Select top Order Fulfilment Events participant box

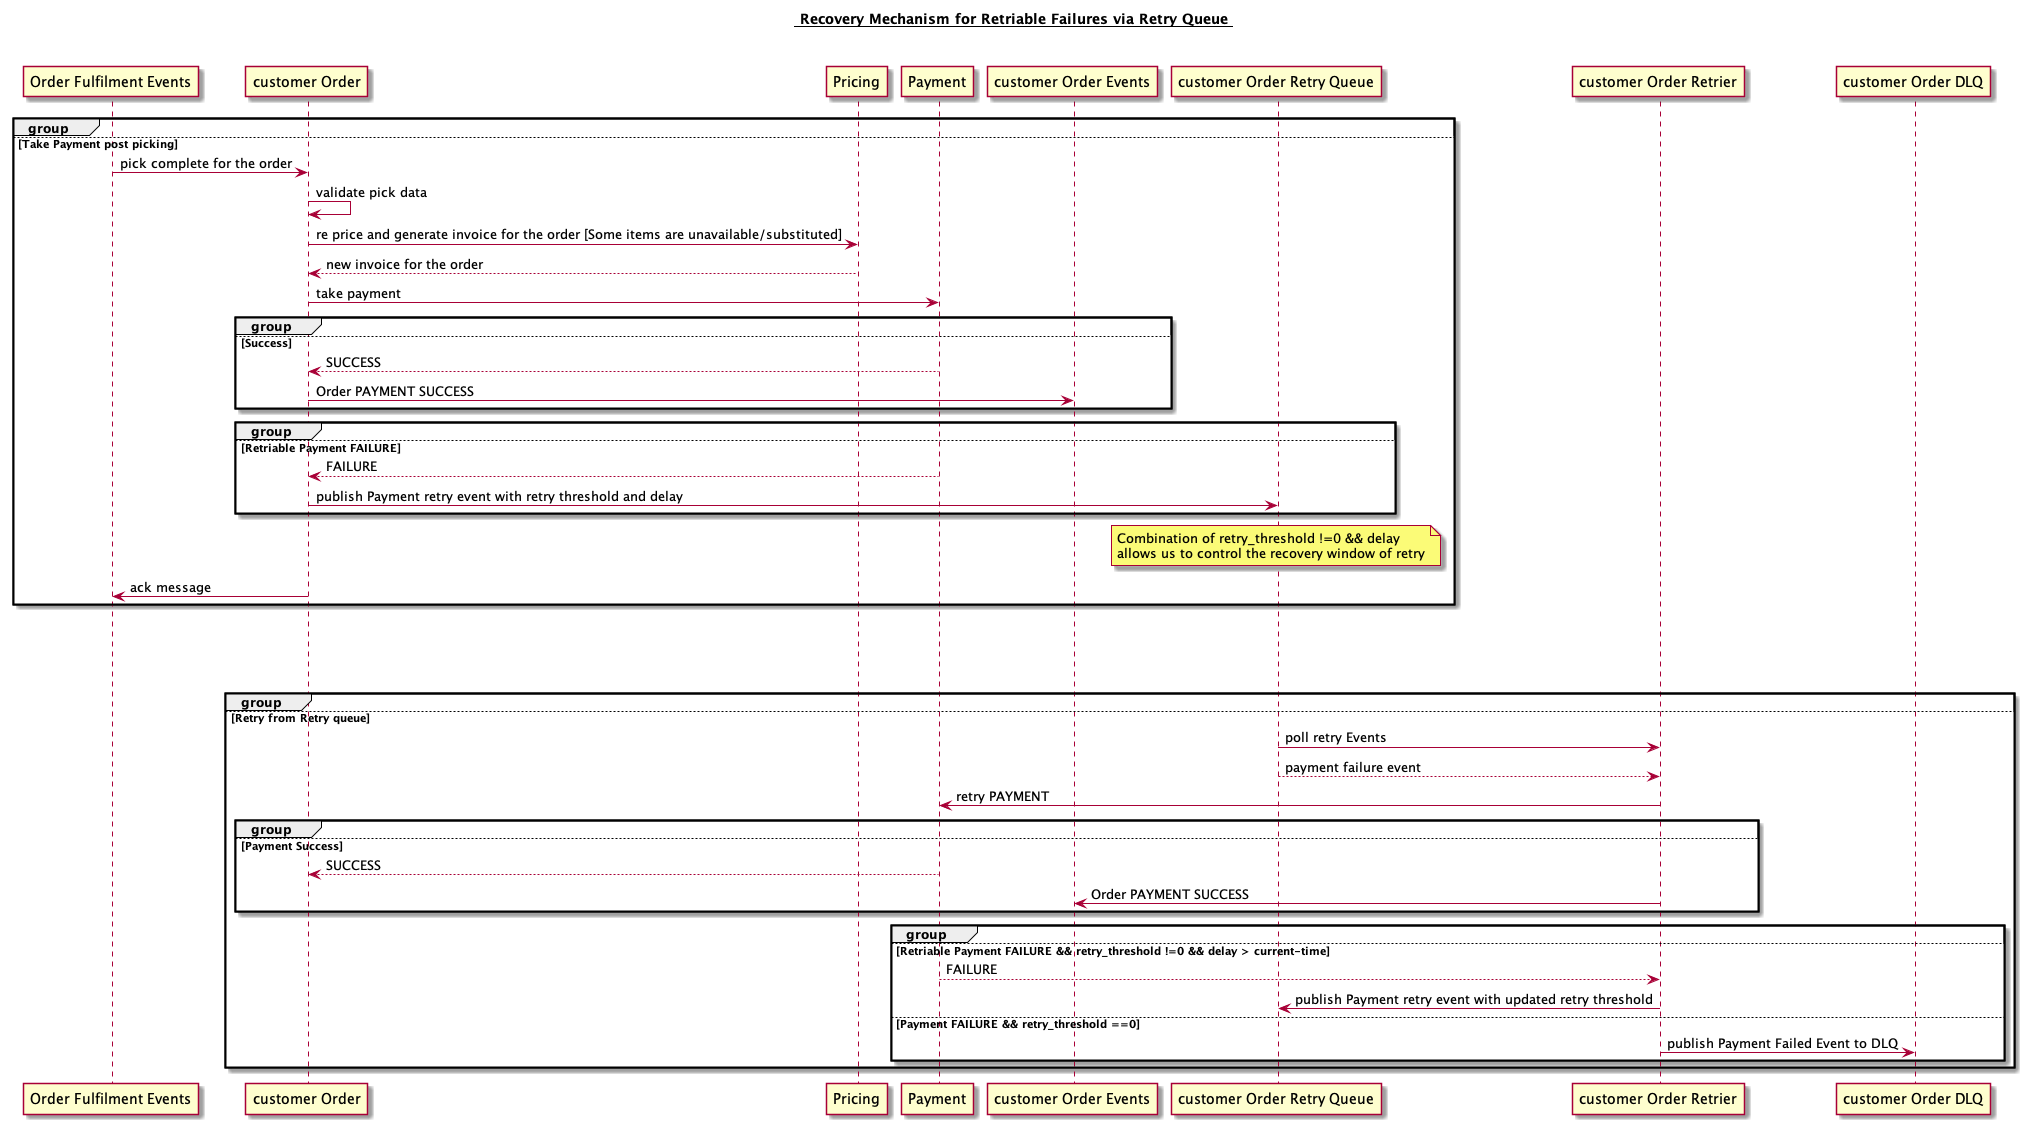[110, 82]
